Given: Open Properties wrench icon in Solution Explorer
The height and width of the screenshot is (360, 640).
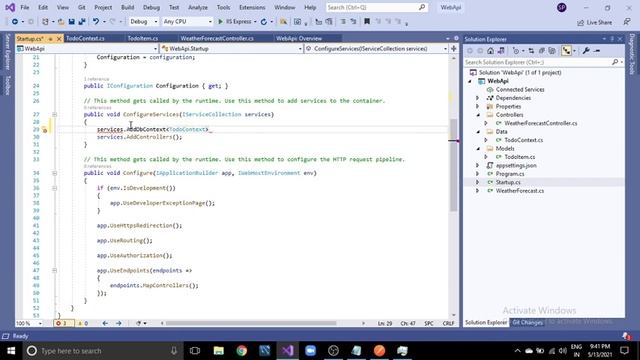Looking at the screenshot, I should (586, 51).
